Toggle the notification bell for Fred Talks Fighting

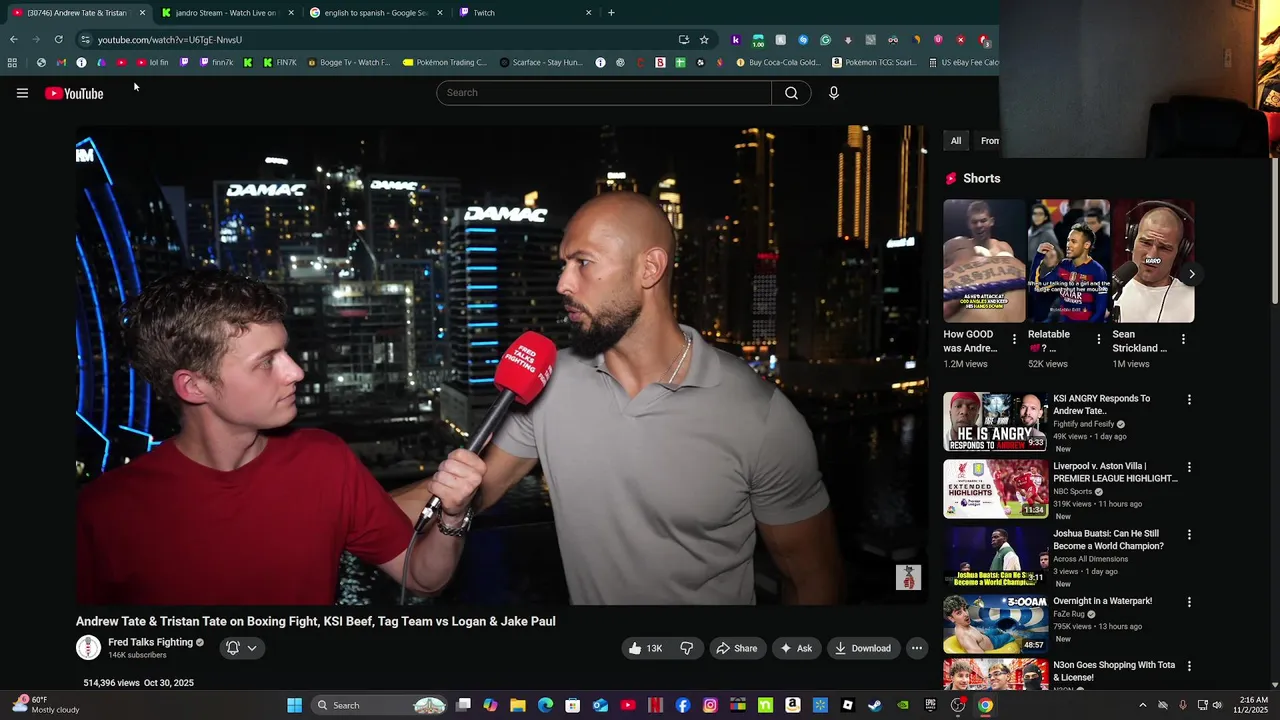233,648
